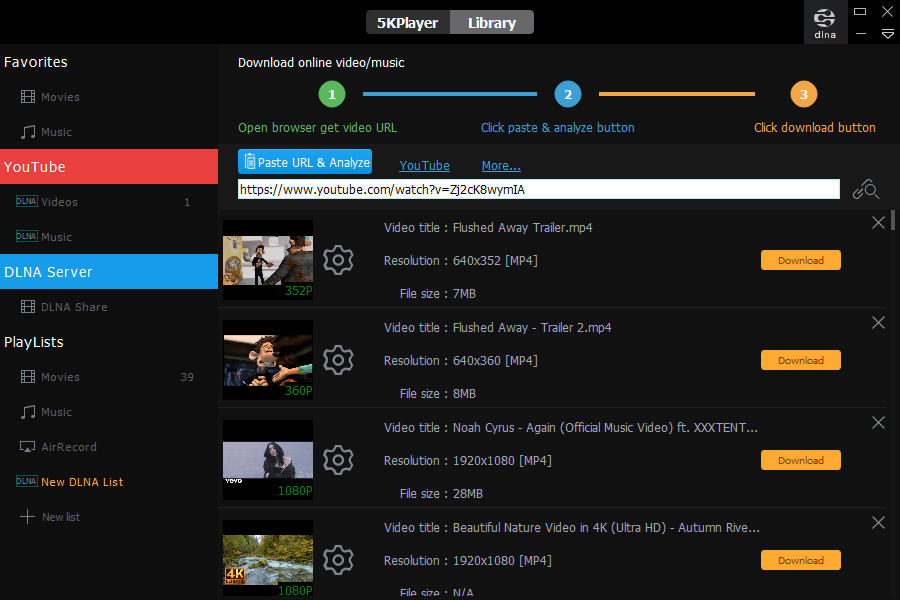Screen dimensions: 900x600
Task: Switch to the 5KPlayer tab
Action: (x=408, y=23)
